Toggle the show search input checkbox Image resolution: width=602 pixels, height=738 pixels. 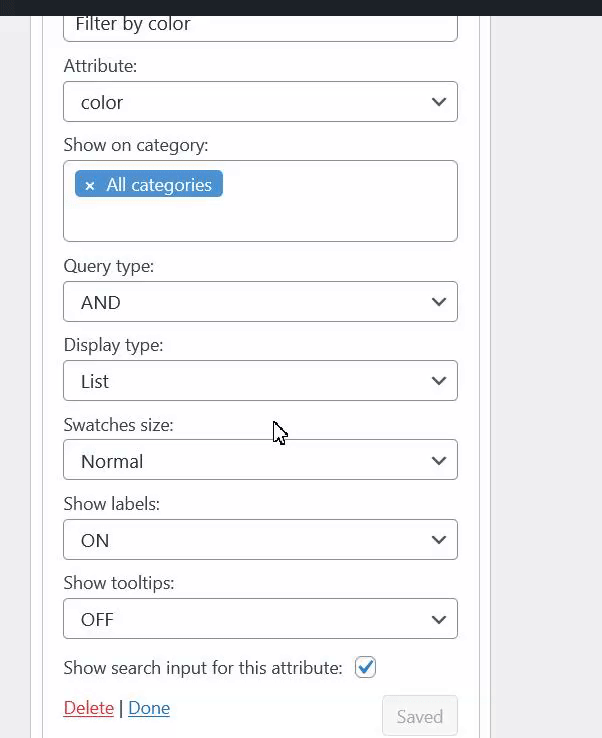point(365,667)
